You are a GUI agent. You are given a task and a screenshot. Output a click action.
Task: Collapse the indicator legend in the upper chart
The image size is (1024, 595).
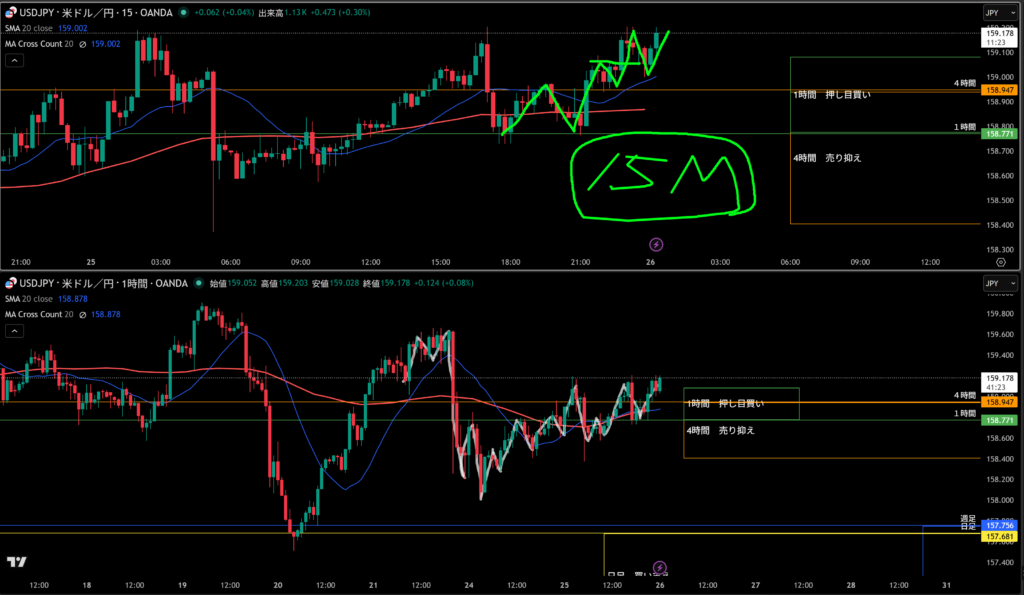click(x=14, y=60)
